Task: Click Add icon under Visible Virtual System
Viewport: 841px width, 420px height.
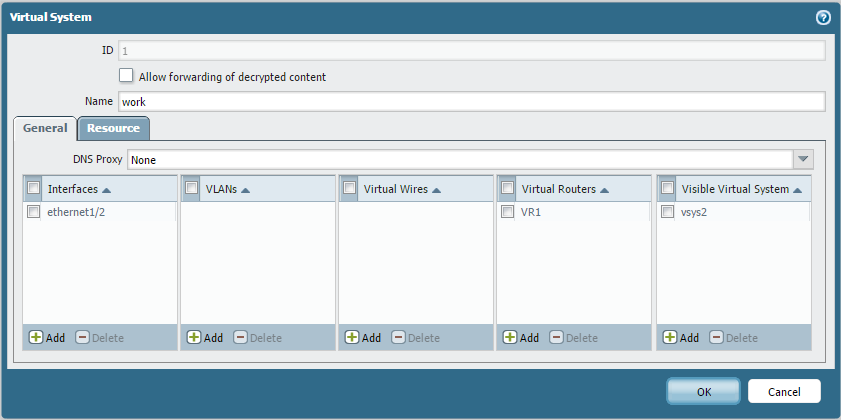Action: pyautogui.click(x=670, y=338)
